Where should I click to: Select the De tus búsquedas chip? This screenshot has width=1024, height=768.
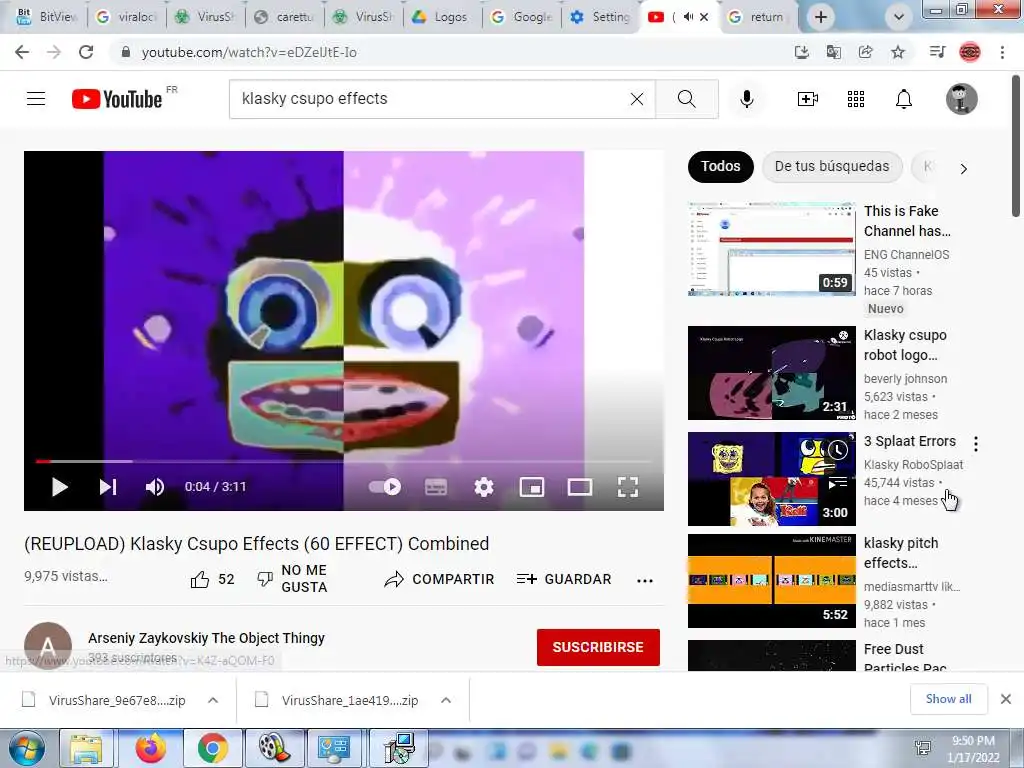(832, 167)
